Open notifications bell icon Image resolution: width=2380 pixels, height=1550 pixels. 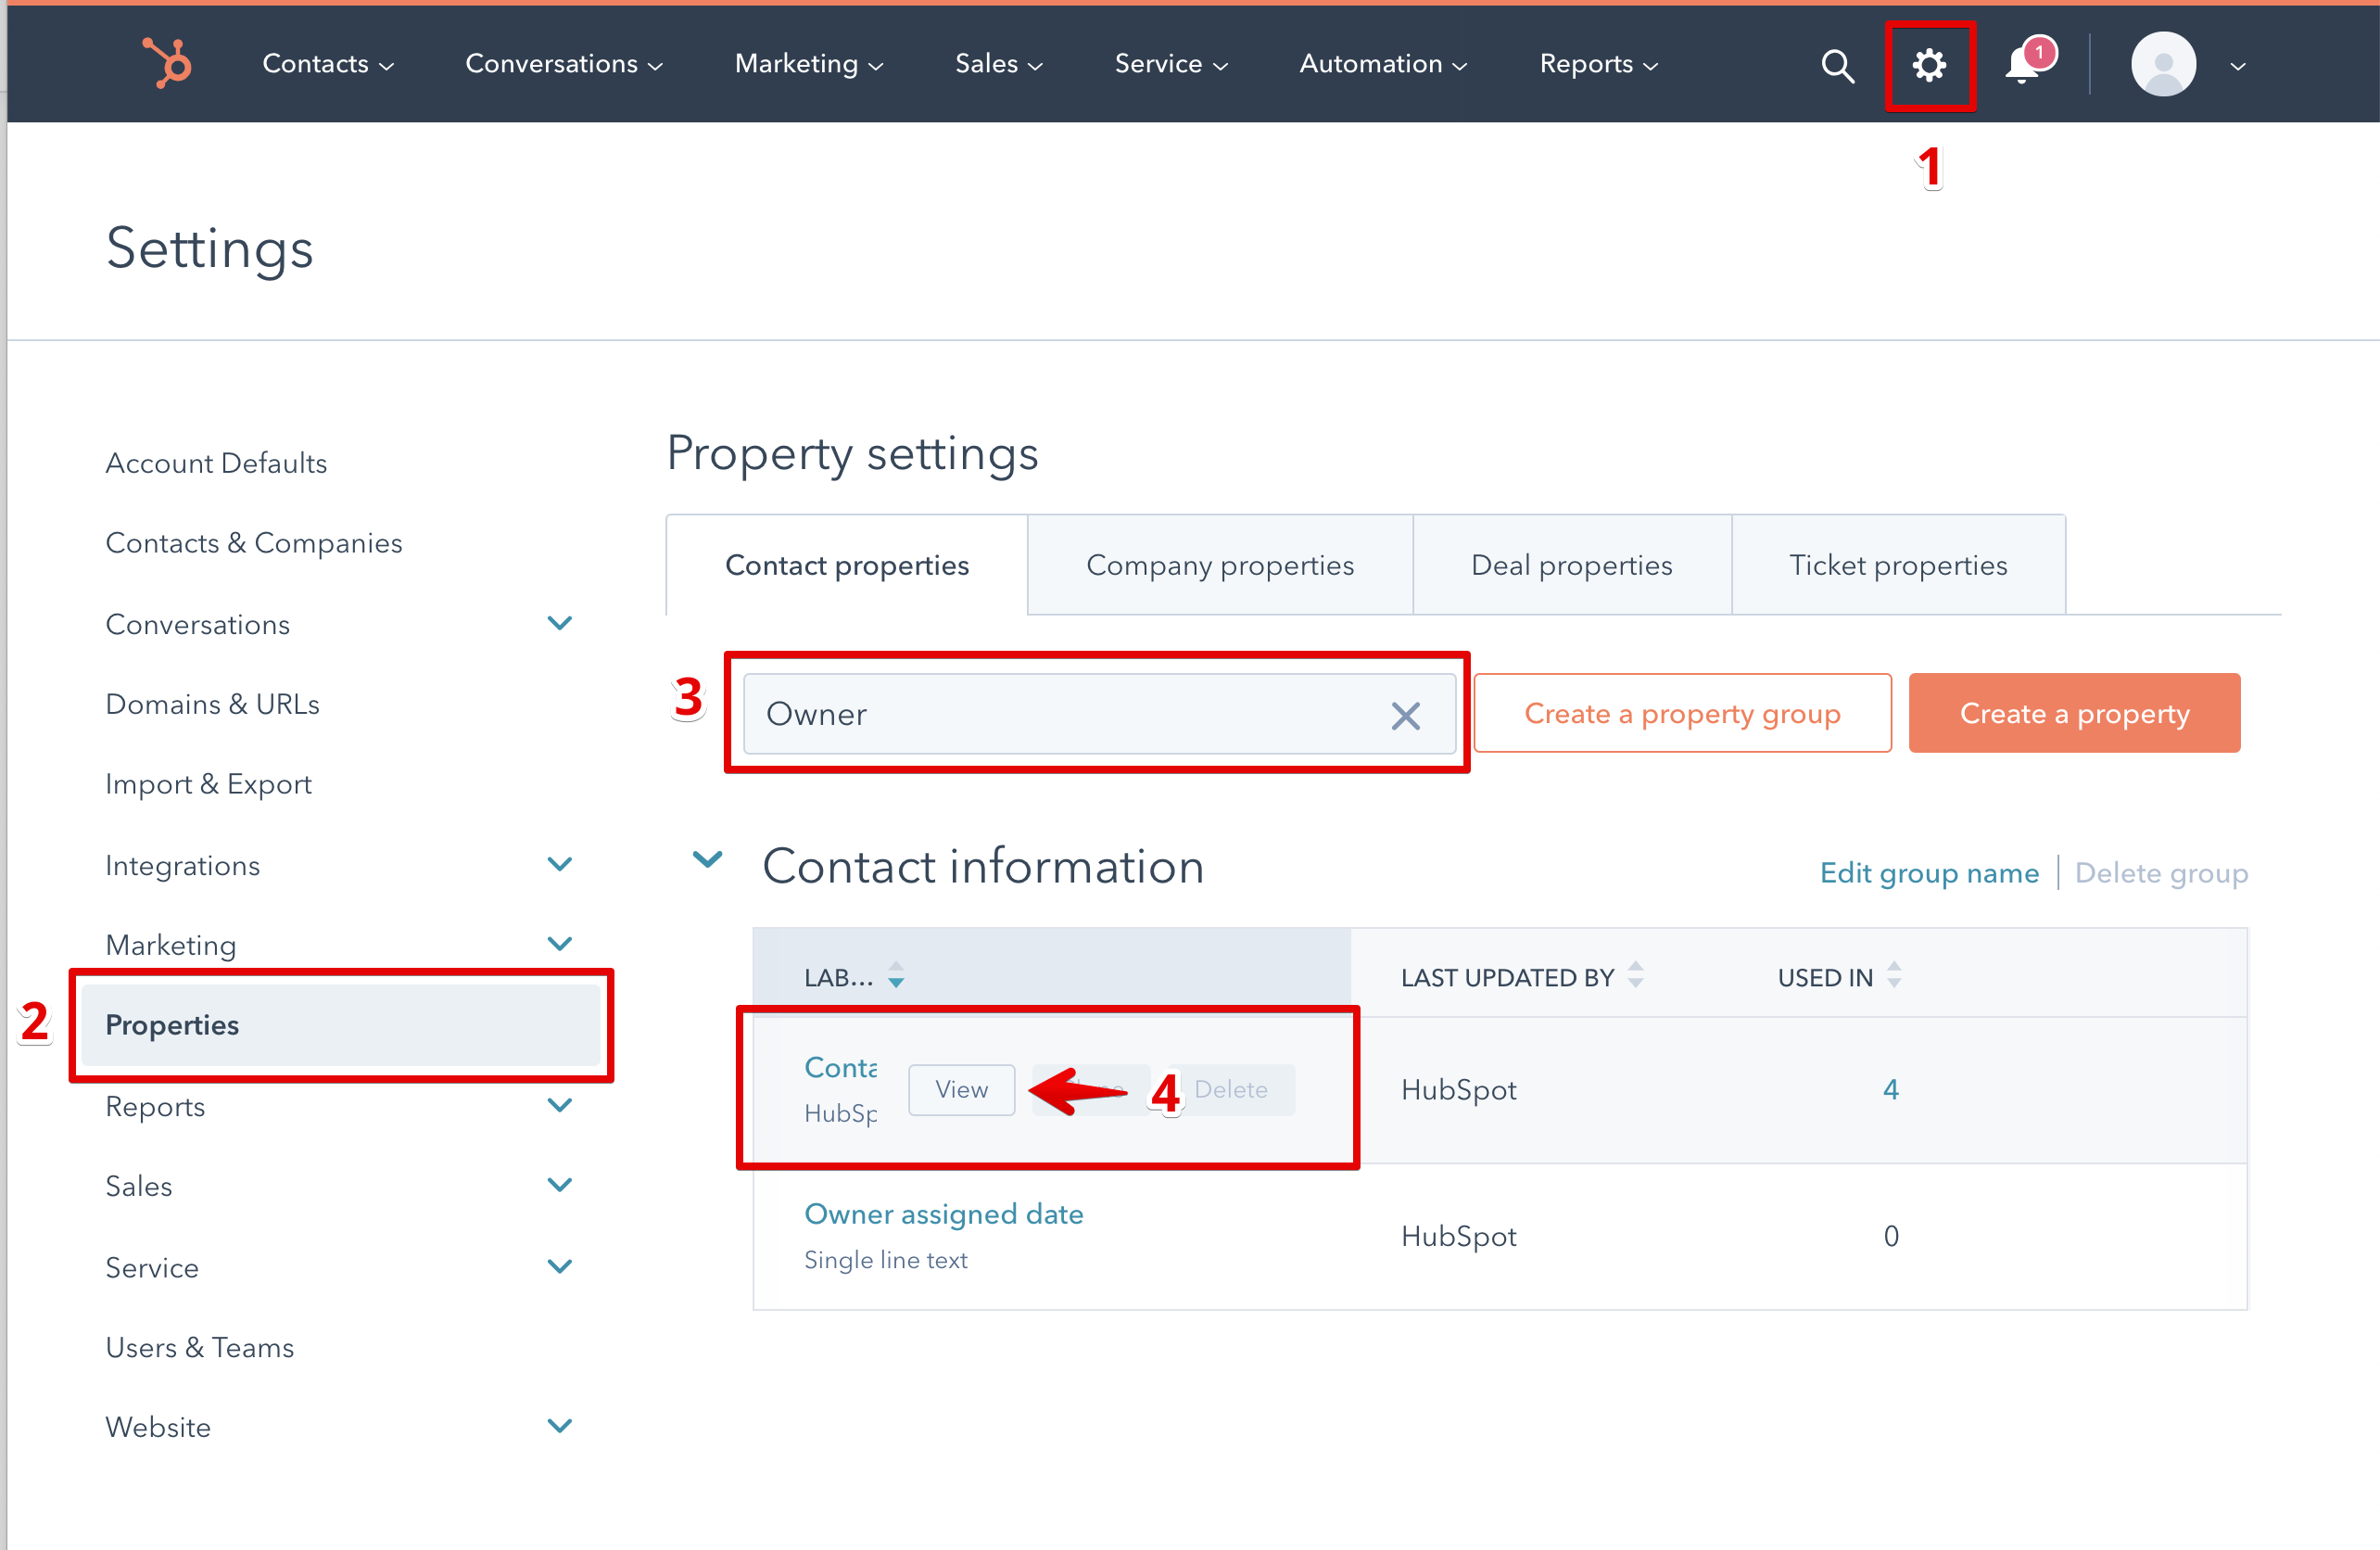click(2023, 66)
